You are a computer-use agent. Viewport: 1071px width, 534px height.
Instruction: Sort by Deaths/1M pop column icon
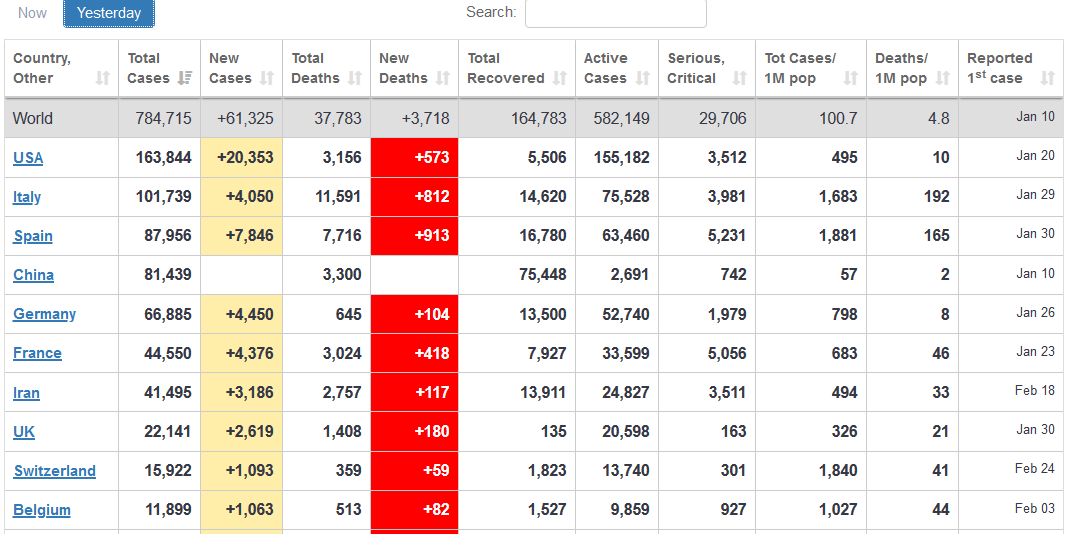pyautogui.click(x=943, y=79)
